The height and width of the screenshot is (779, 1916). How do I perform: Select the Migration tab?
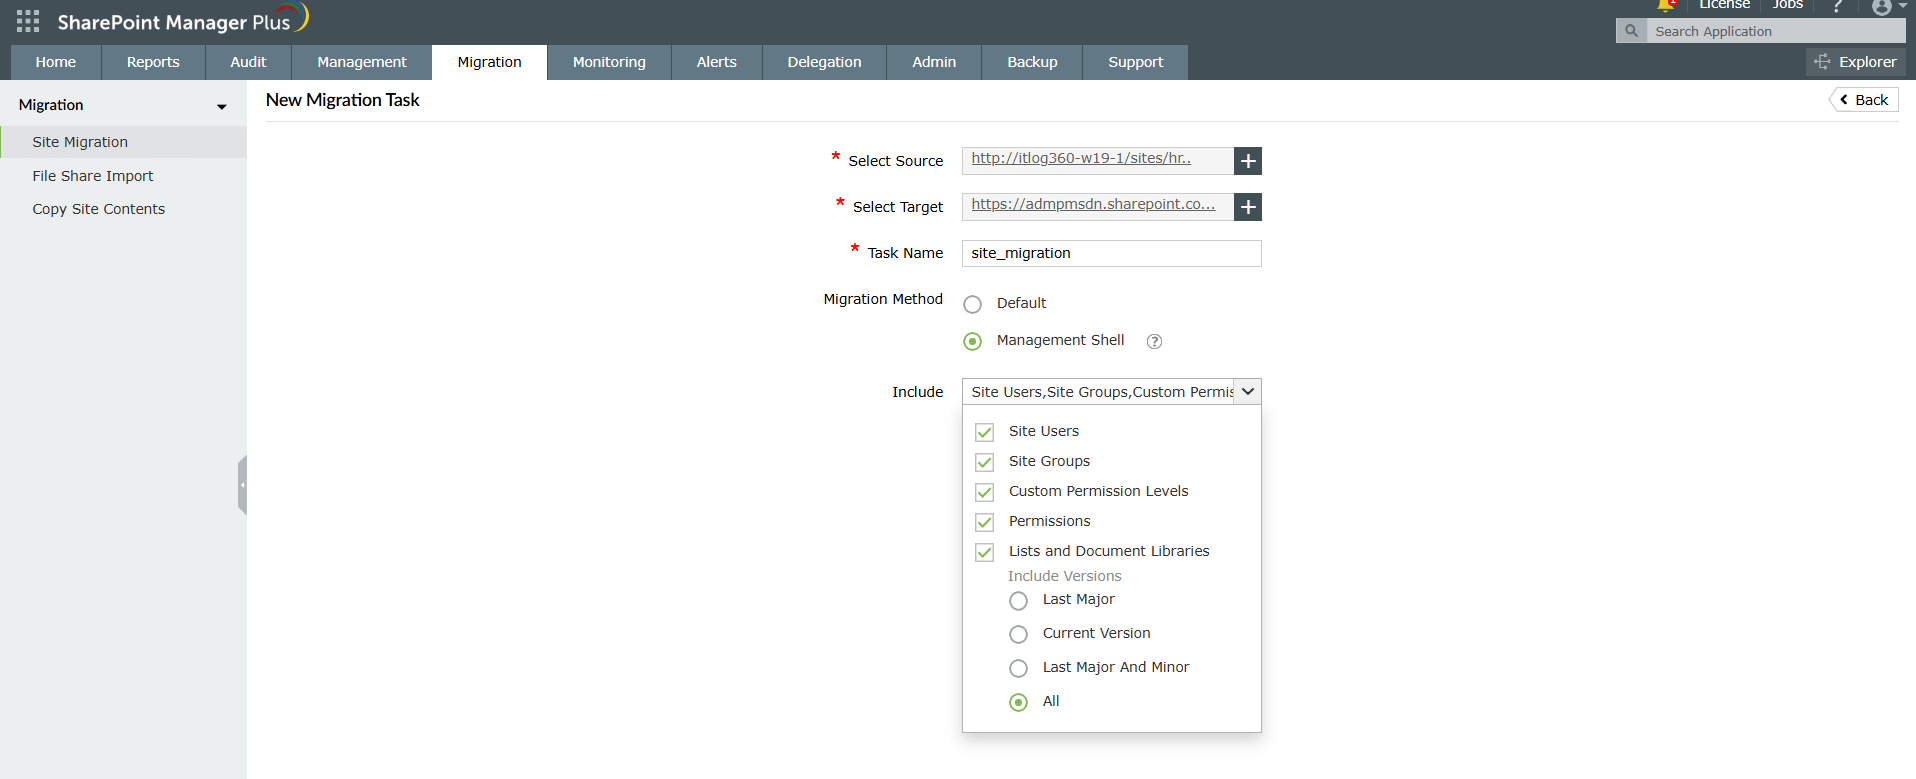(x=490, y=62)
